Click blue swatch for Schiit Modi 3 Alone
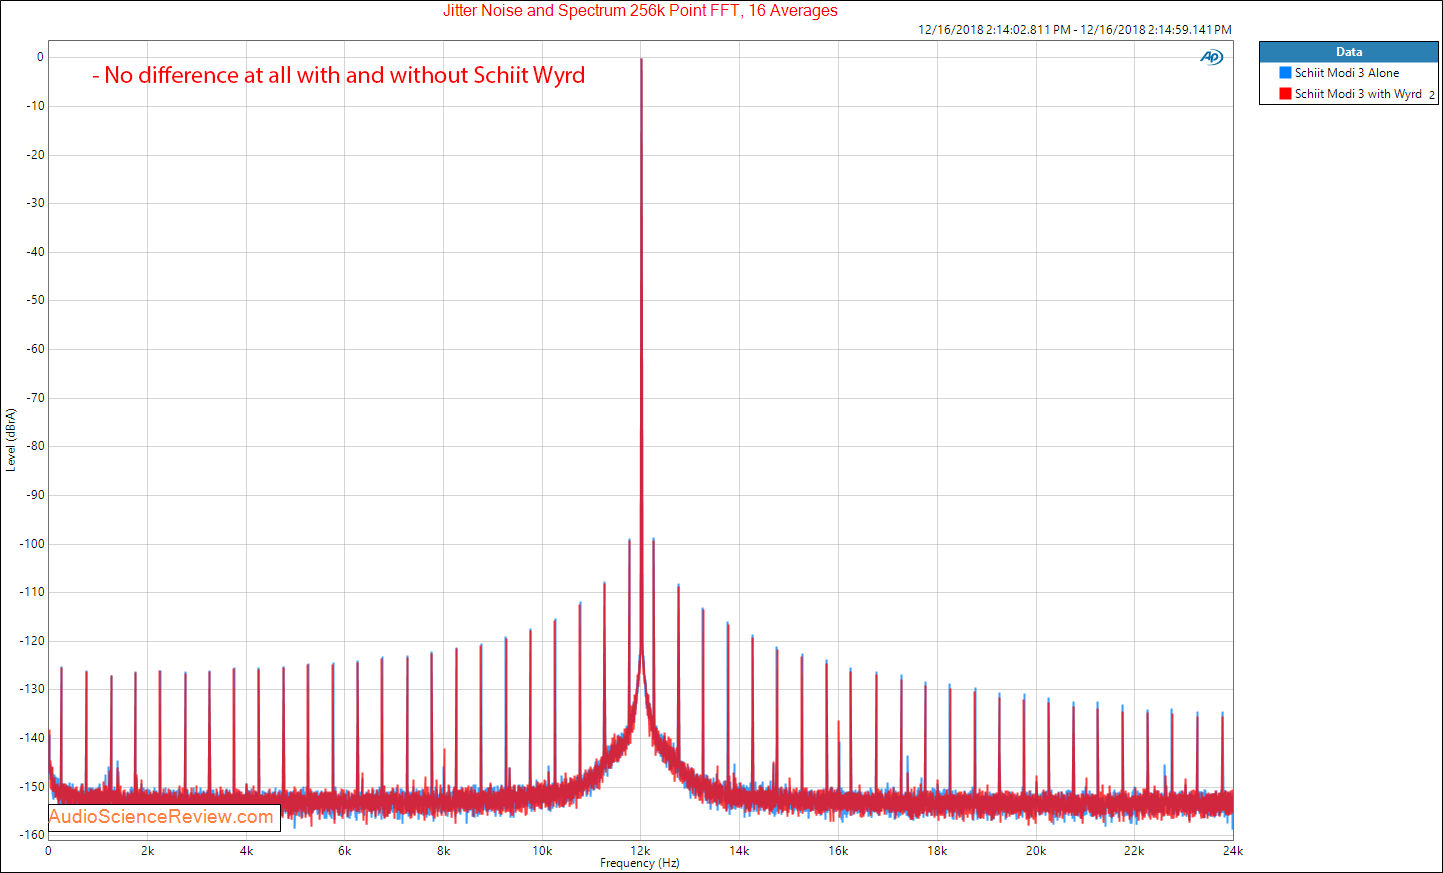The width and height of the screenshot is (1443, 873). coord(1285,73)
